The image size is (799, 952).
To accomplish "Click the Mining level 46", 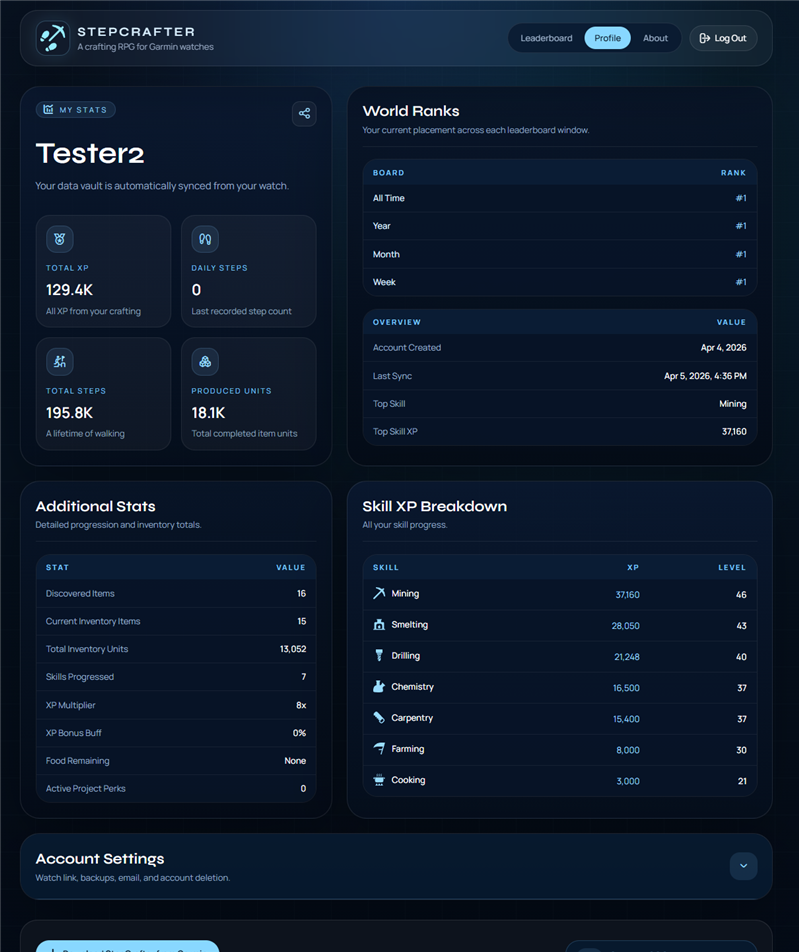I will click(x=741, y=594).
